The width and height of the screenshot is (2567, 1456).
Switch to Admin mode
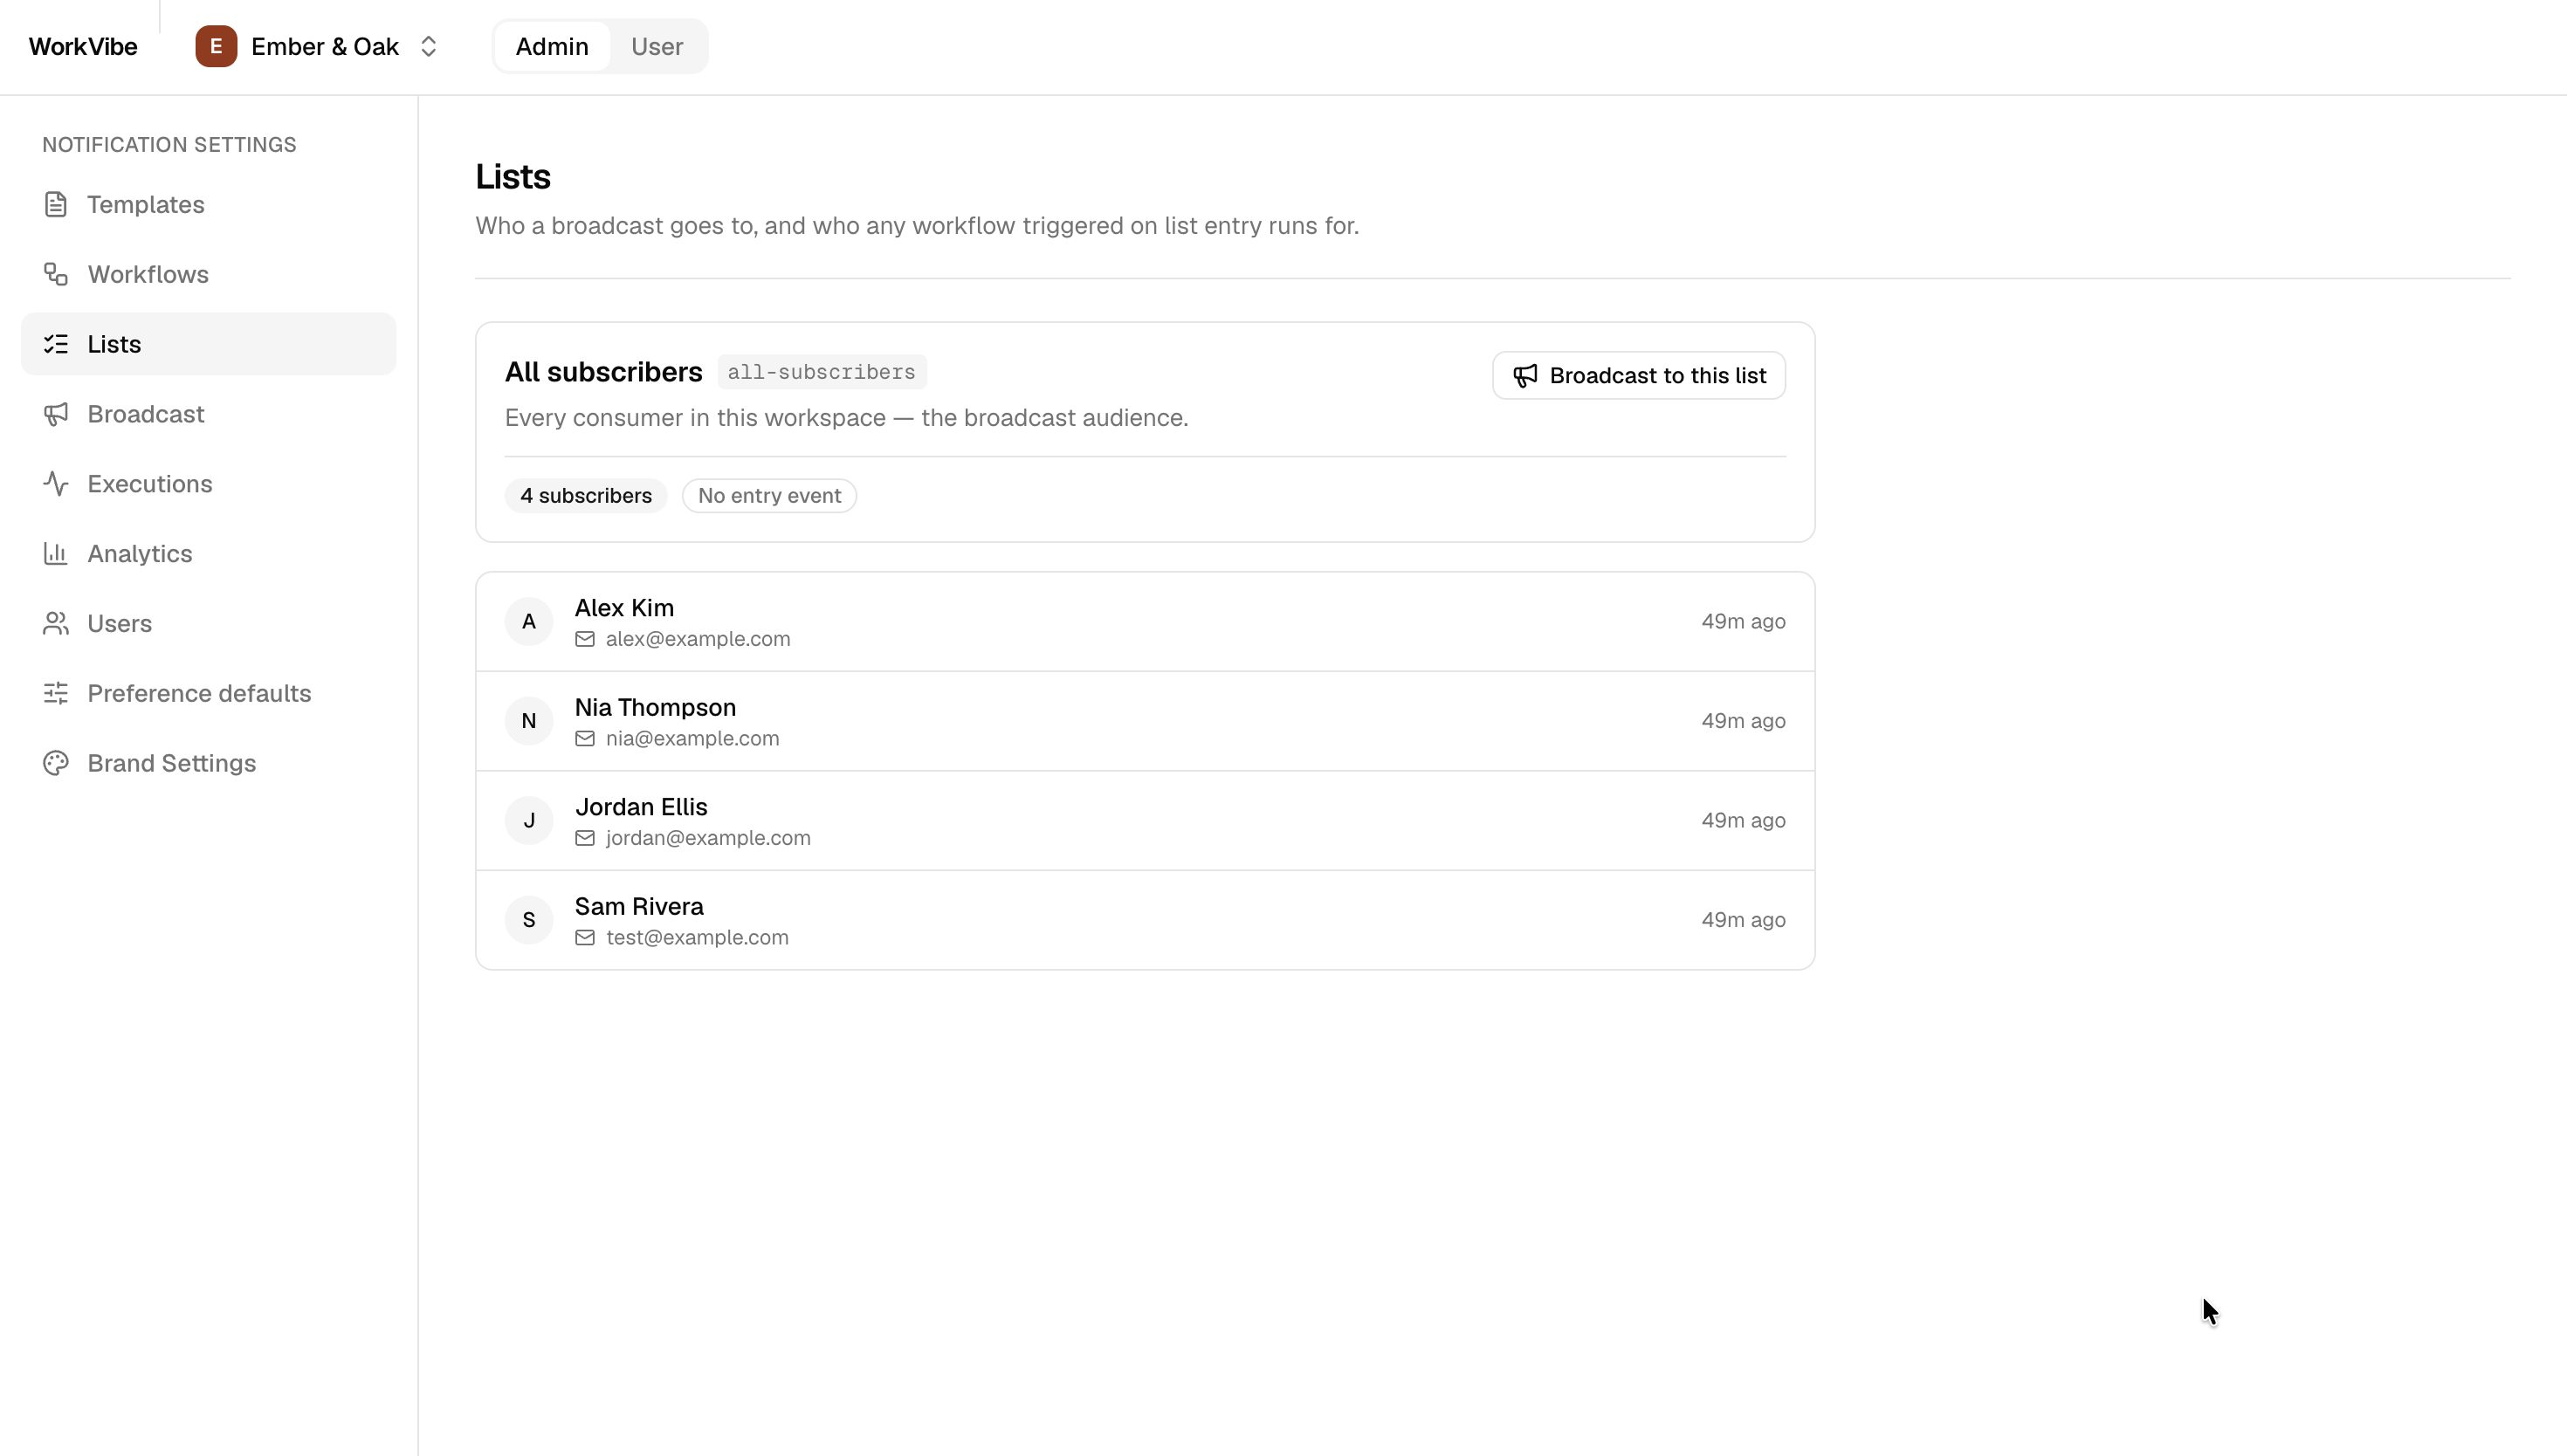(x=552, y=46)
